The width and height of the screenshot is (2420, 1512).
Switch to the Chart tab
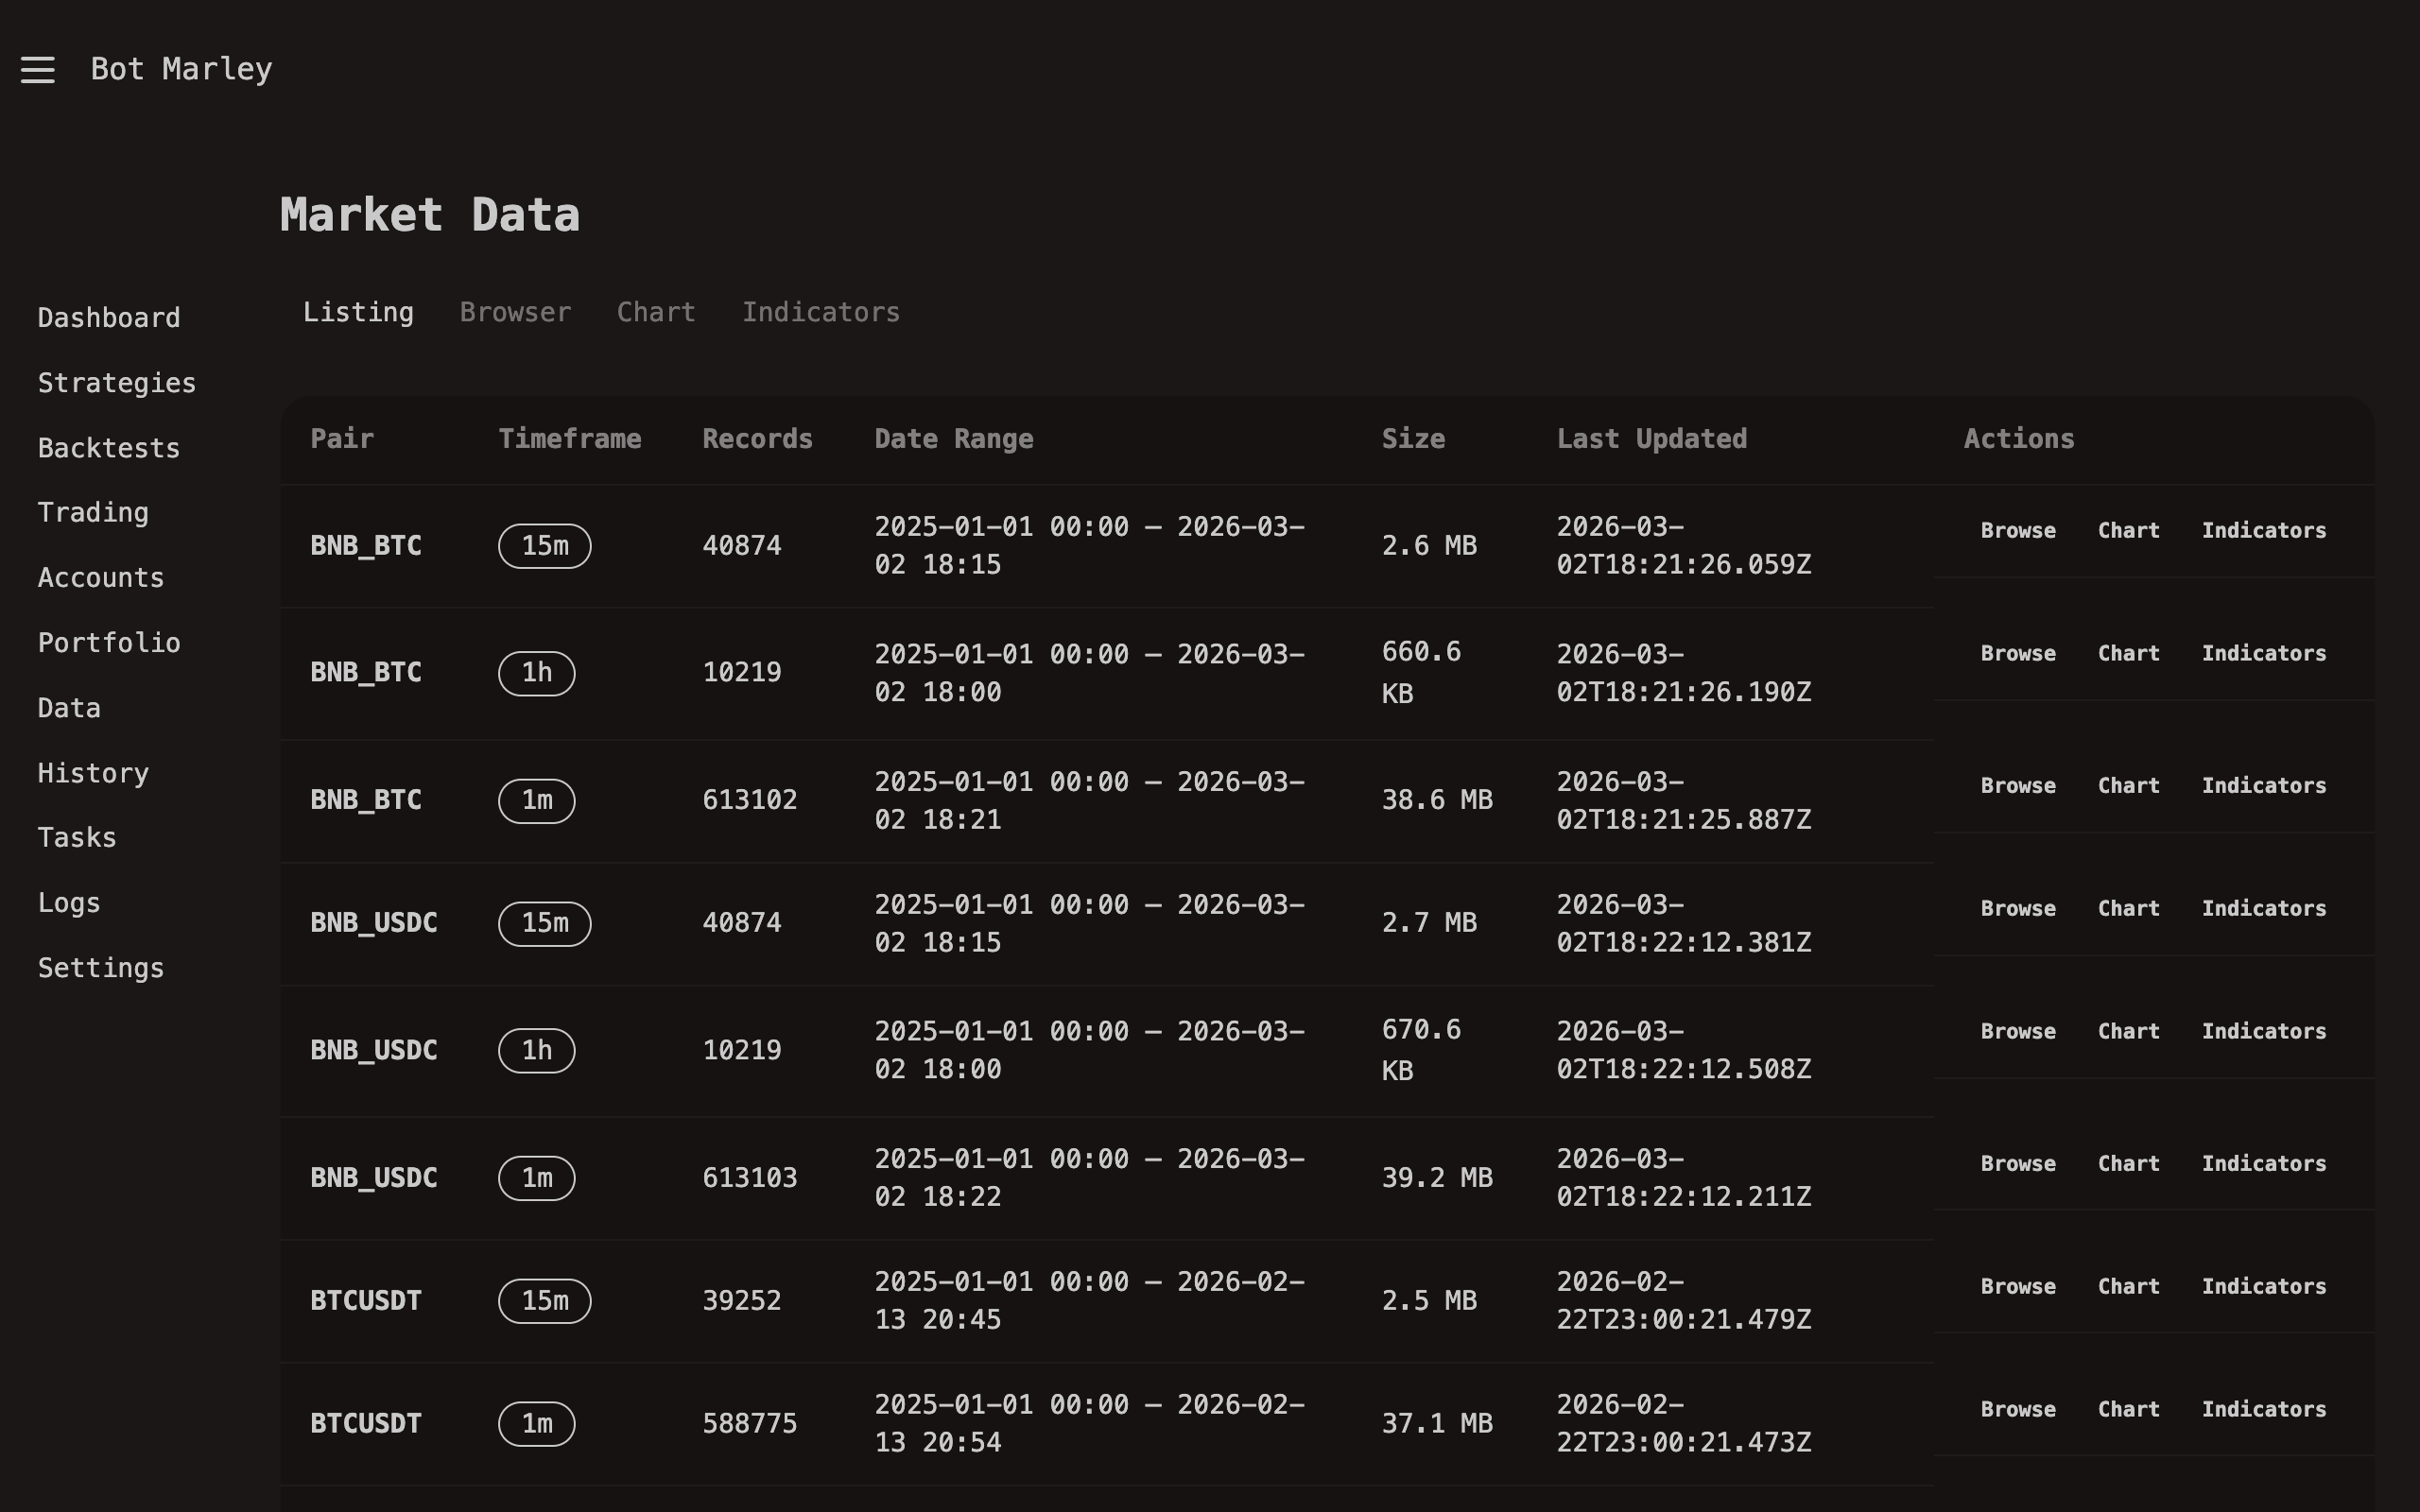pos(655,311)
